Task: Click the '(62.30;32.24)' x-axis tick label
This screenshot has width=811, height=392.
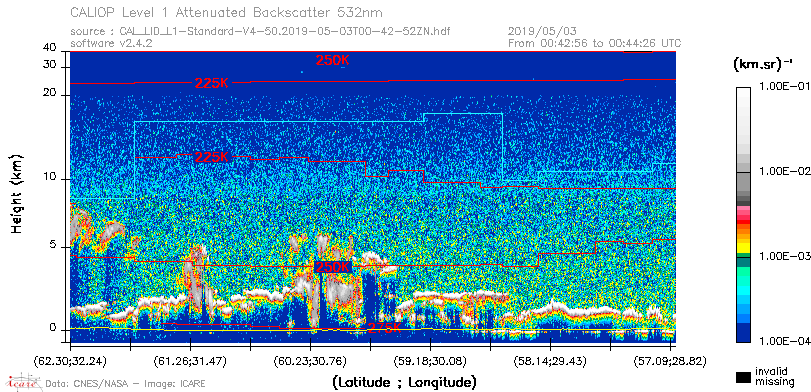Action: click(x=70, y=360)
